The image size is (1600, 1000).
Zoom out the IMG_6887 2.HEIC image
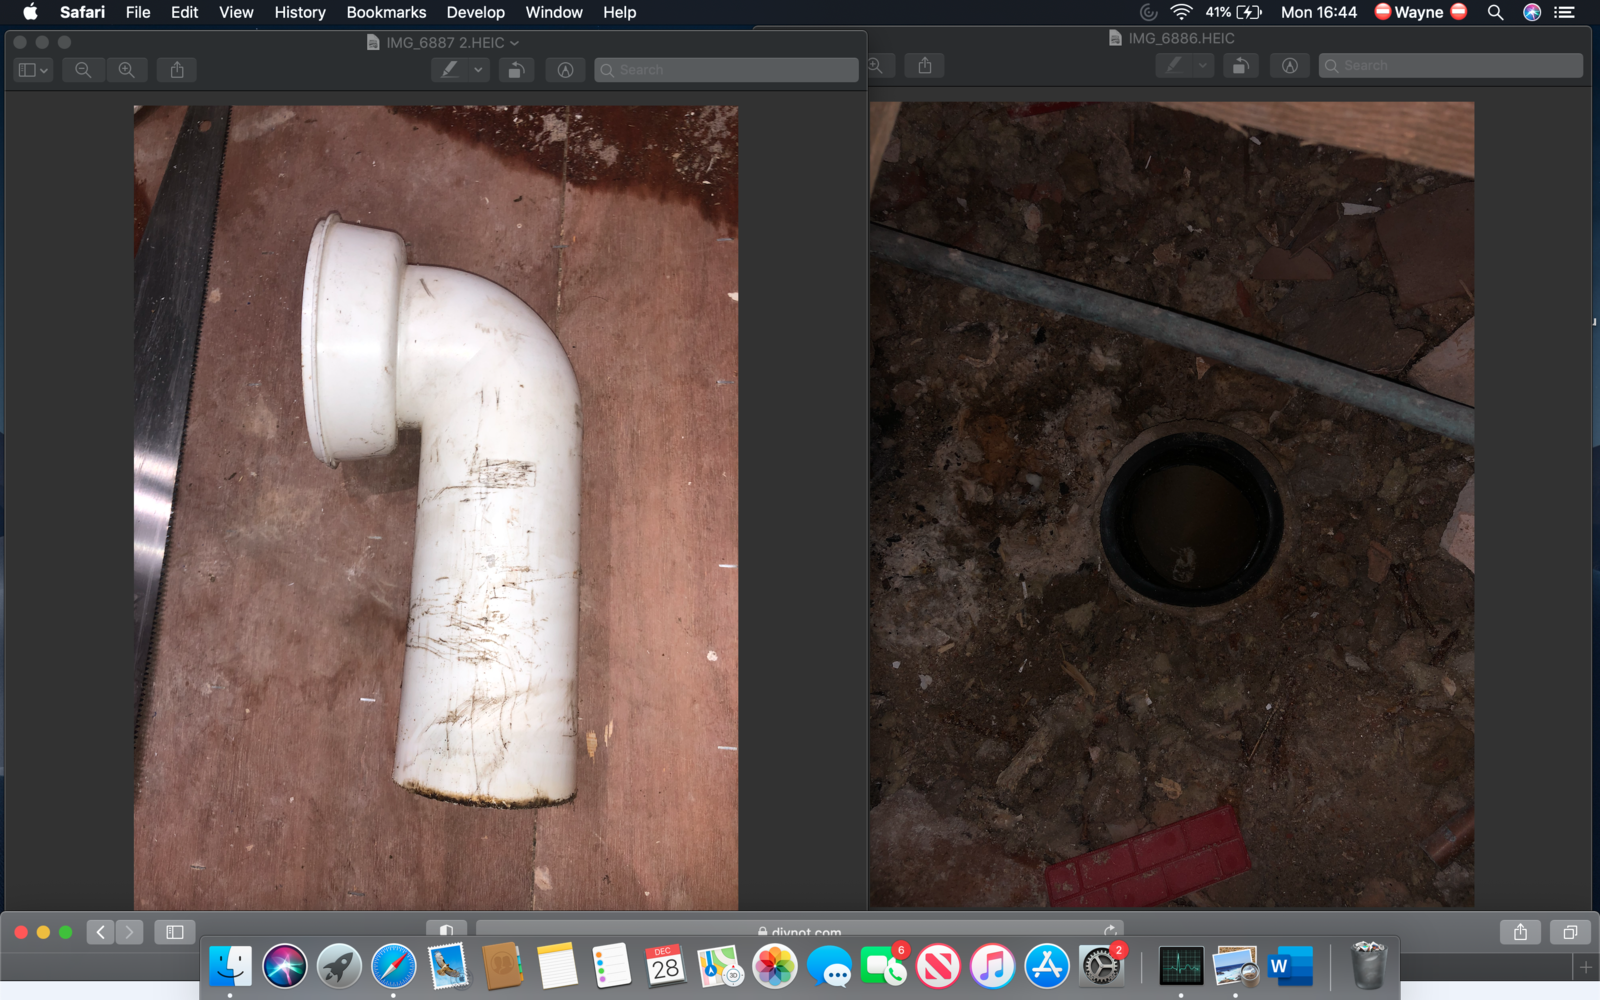[x=83, y=70]
